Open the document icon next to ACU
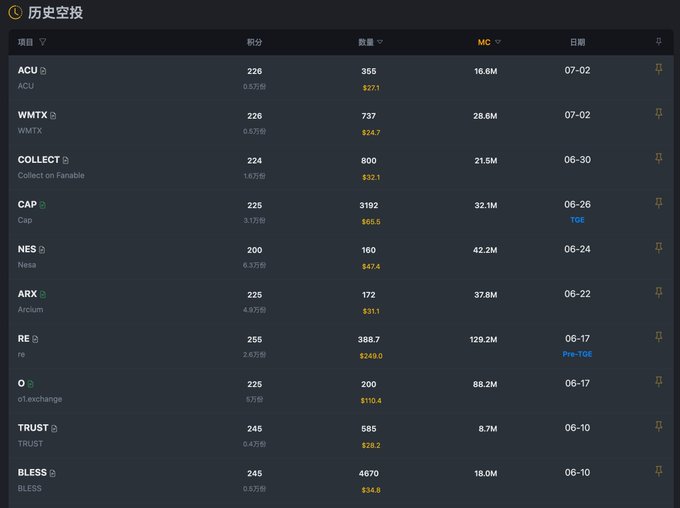Image resolution: width=680 pixels, height=508 pixels. point(43,71)
